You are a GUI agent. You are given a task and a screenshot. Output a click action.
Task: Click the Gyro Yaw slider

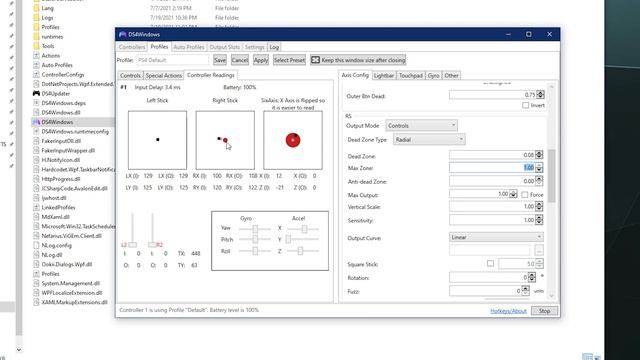255,229
